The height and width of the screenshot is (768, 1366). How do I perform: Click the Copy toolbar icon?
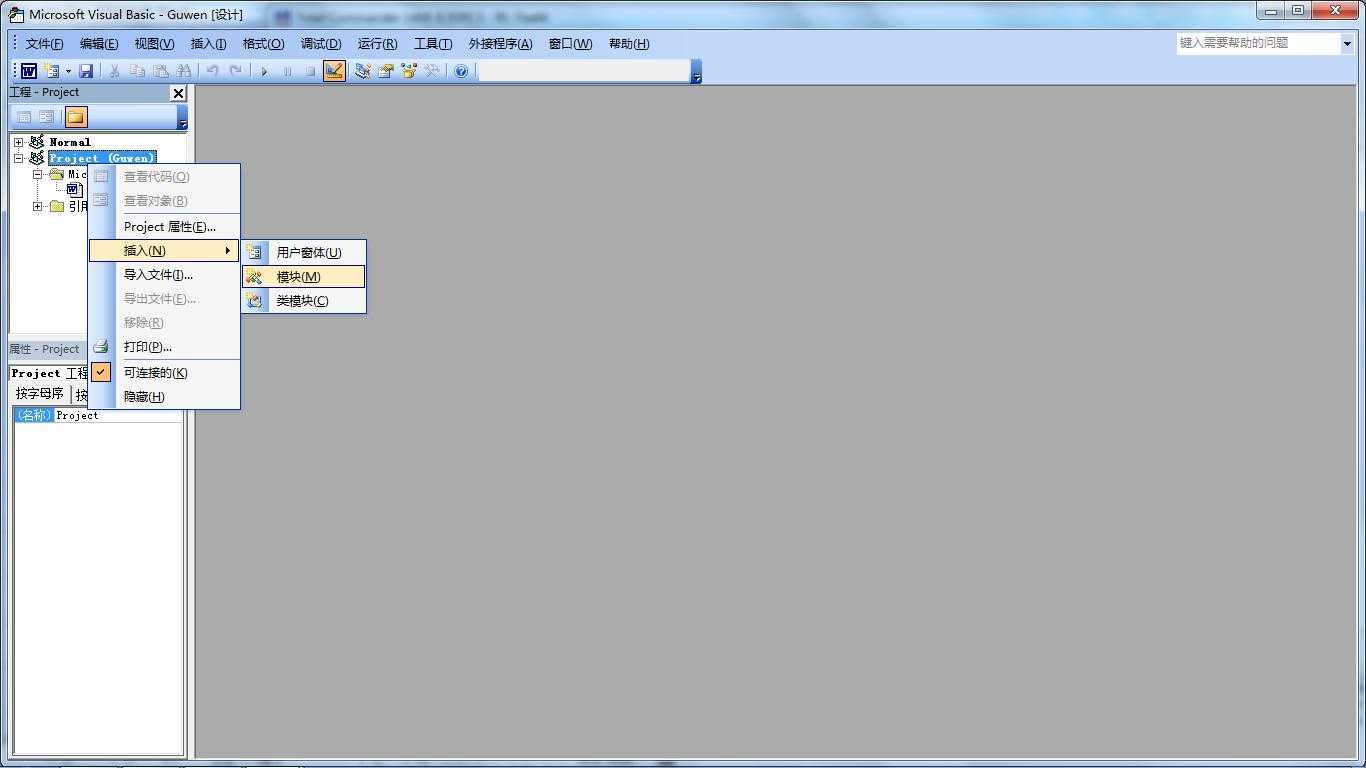click(137, 71)
